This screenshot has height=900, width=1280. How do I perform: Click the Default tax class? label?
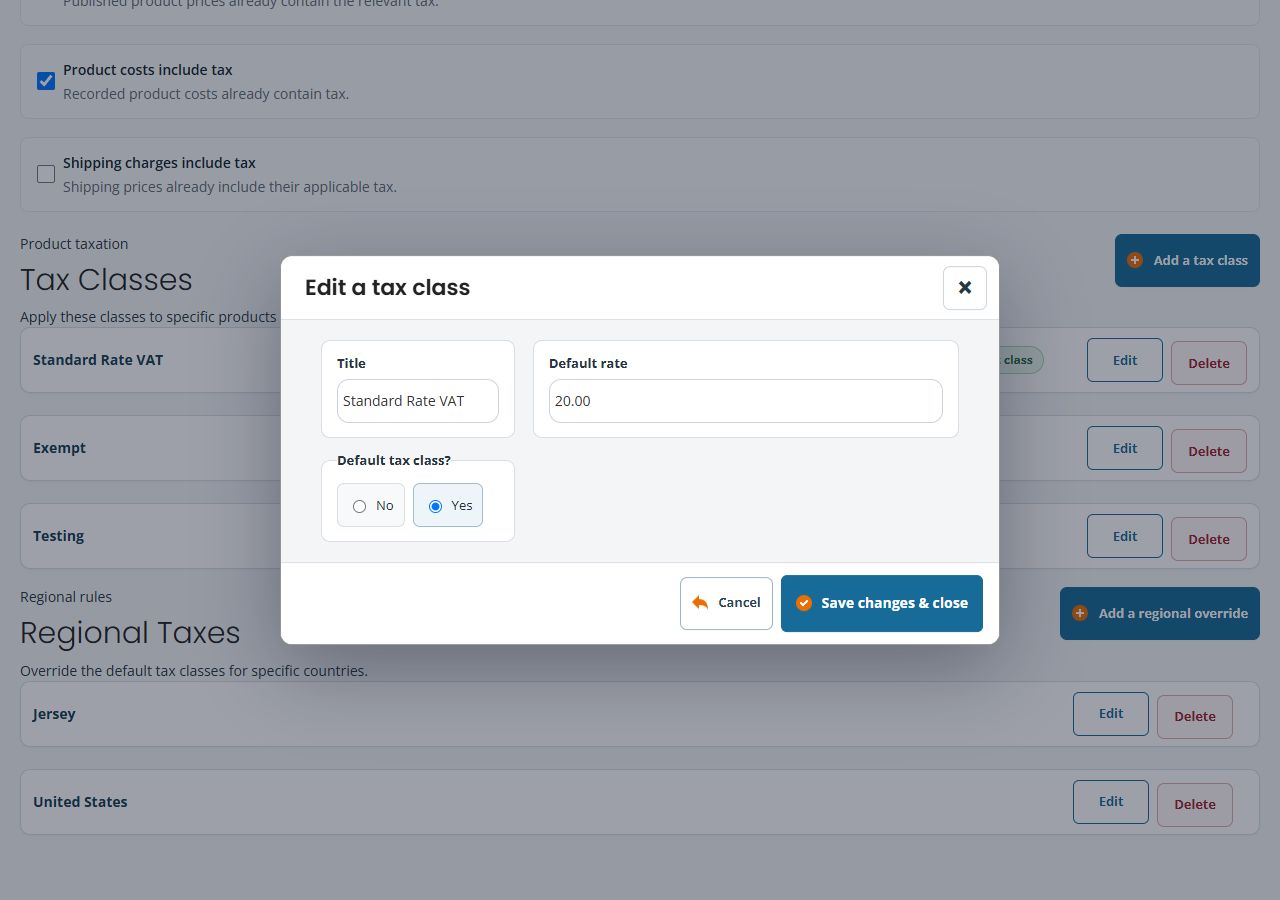point(394,461)
